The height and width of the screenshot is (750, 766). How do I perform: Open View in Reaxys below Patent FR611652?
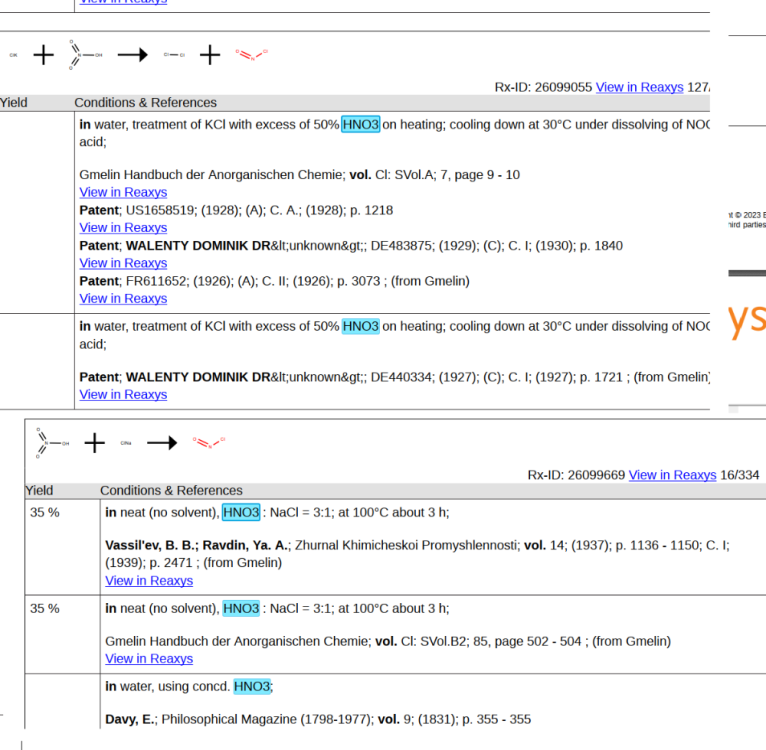pos(123,299)
